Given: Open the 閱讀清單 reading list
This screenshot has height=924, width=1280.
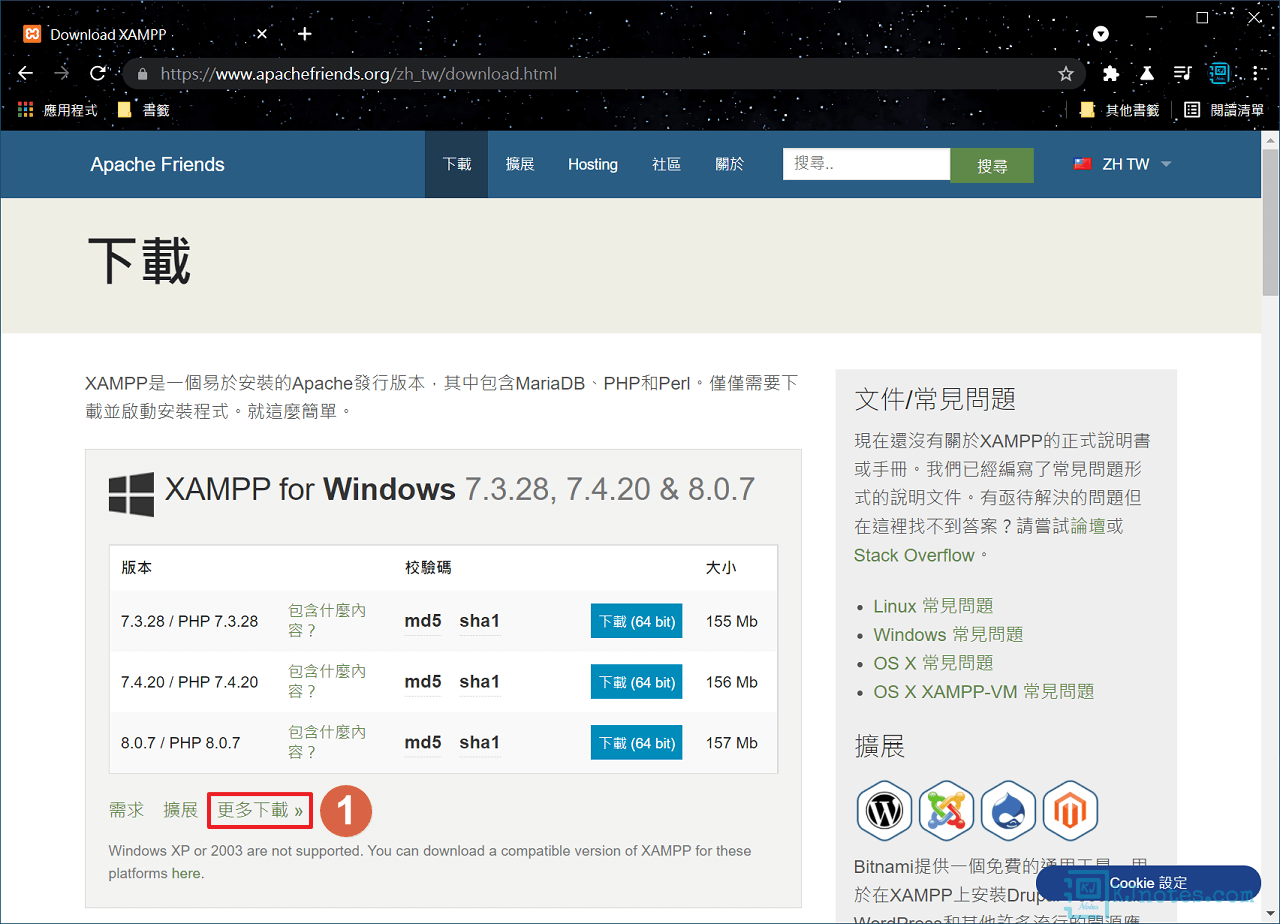Looking at the screenshot, I should click(1224, 110).
